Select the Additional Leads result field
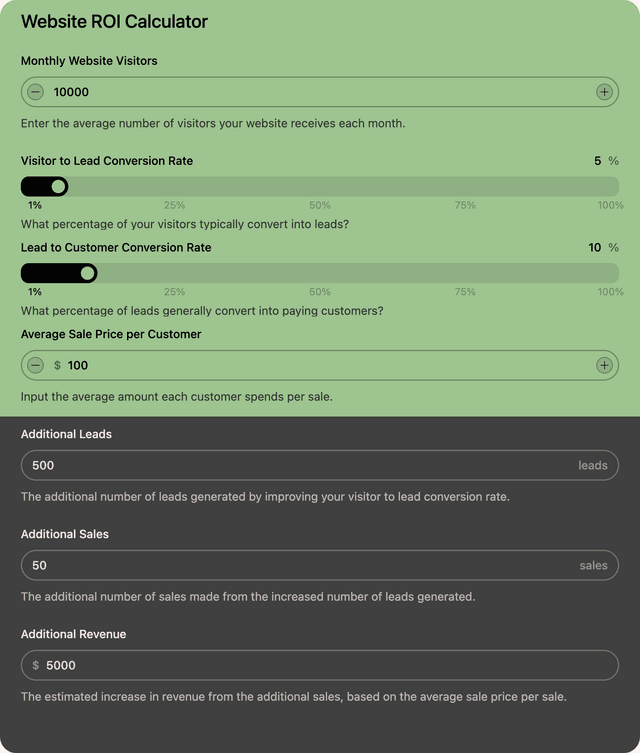The image size is (640, 753). point(300,465)
